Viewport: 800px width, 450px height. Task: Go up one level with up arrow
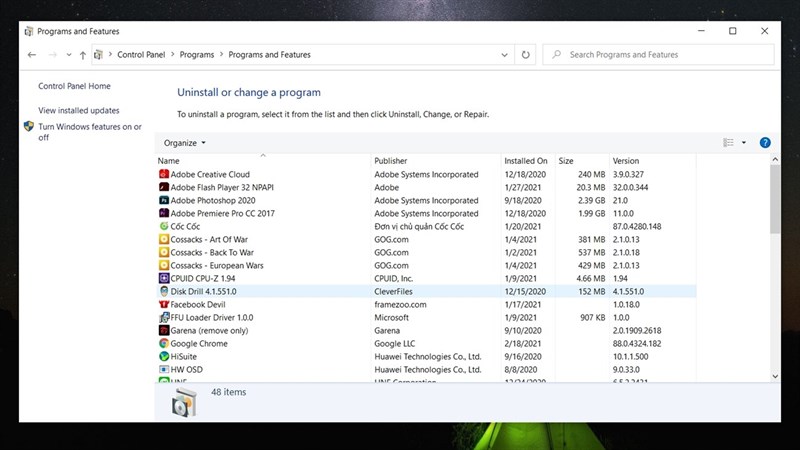[83, 55]
